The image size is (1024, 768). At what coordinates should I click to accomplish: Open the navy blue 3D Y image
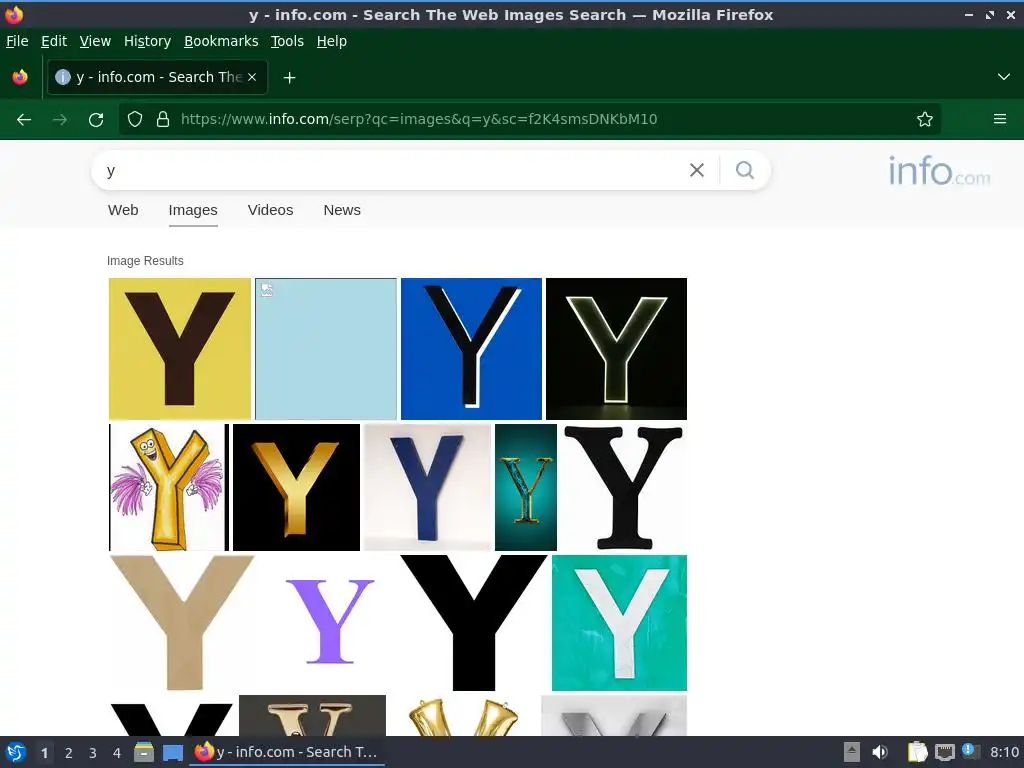tap(428, 487)
